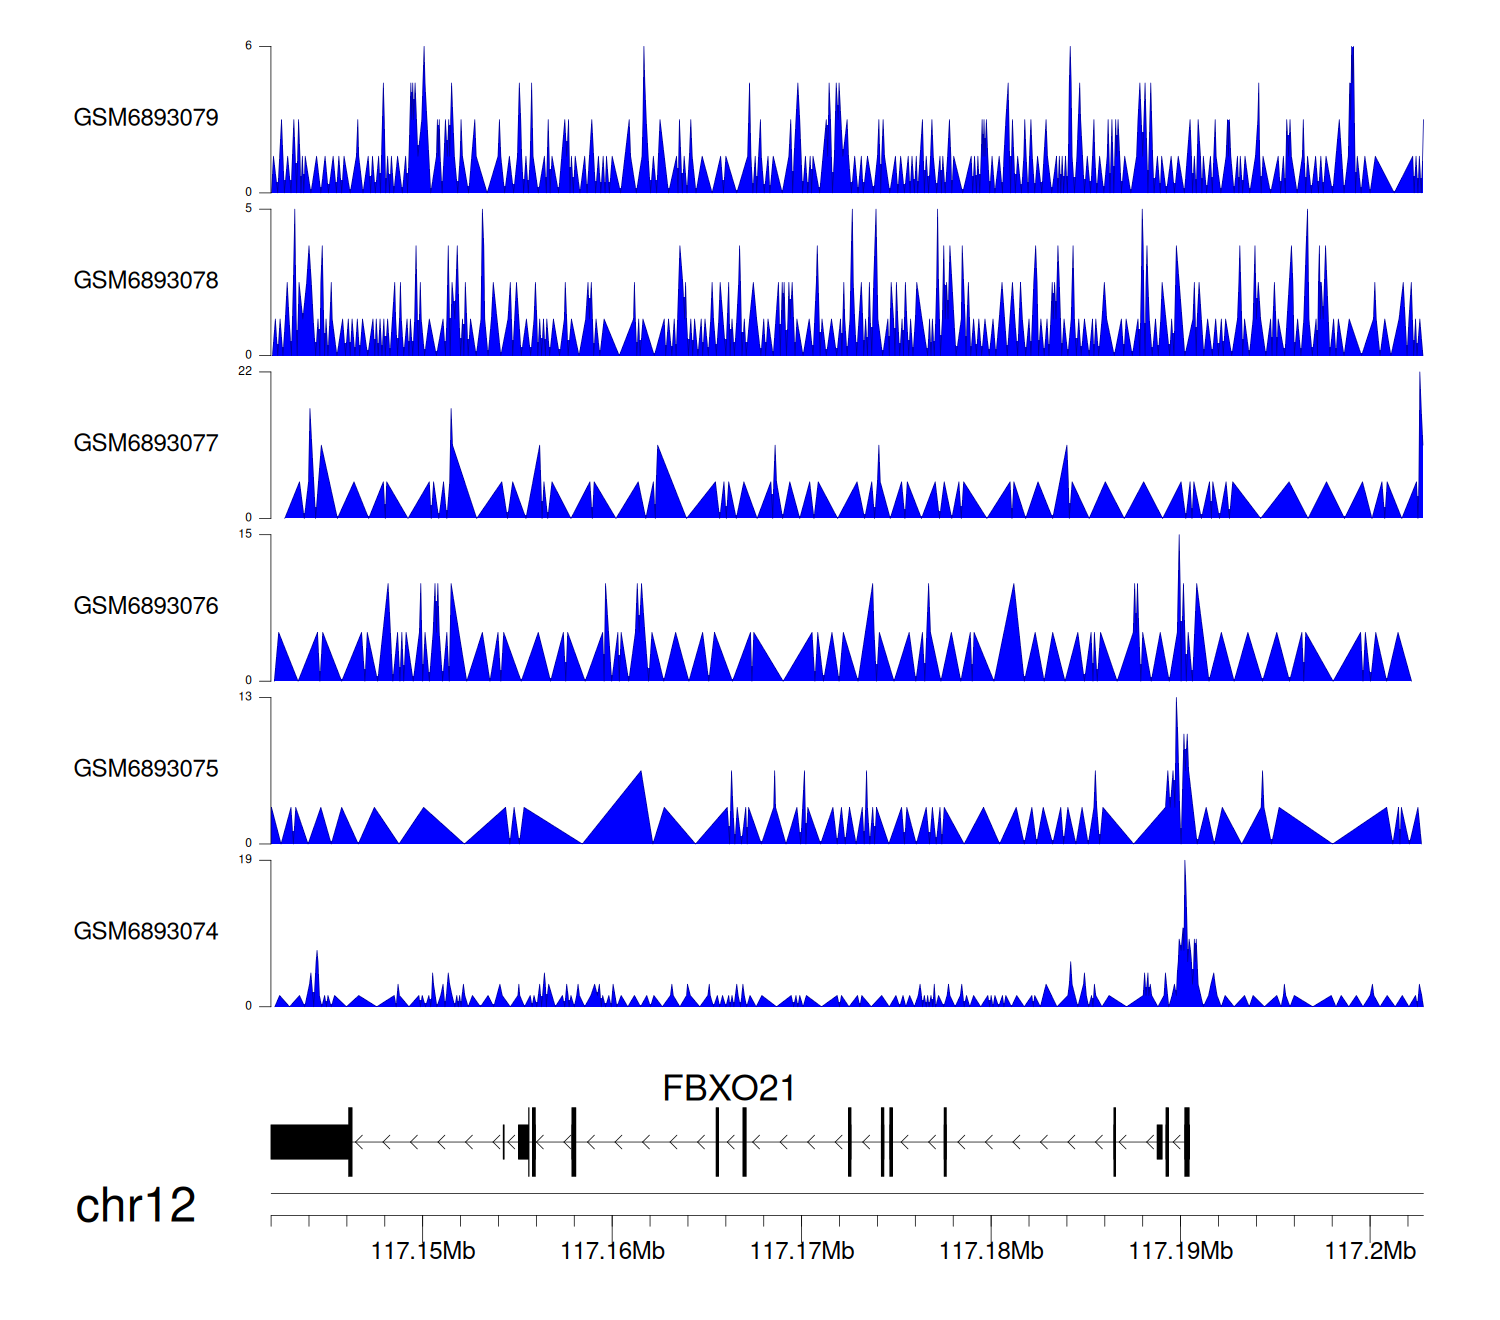This screenshot has width=1500, height=1320.
Task: Select the 117.19Mb axis label
Action: [x=1180, y=1251]
